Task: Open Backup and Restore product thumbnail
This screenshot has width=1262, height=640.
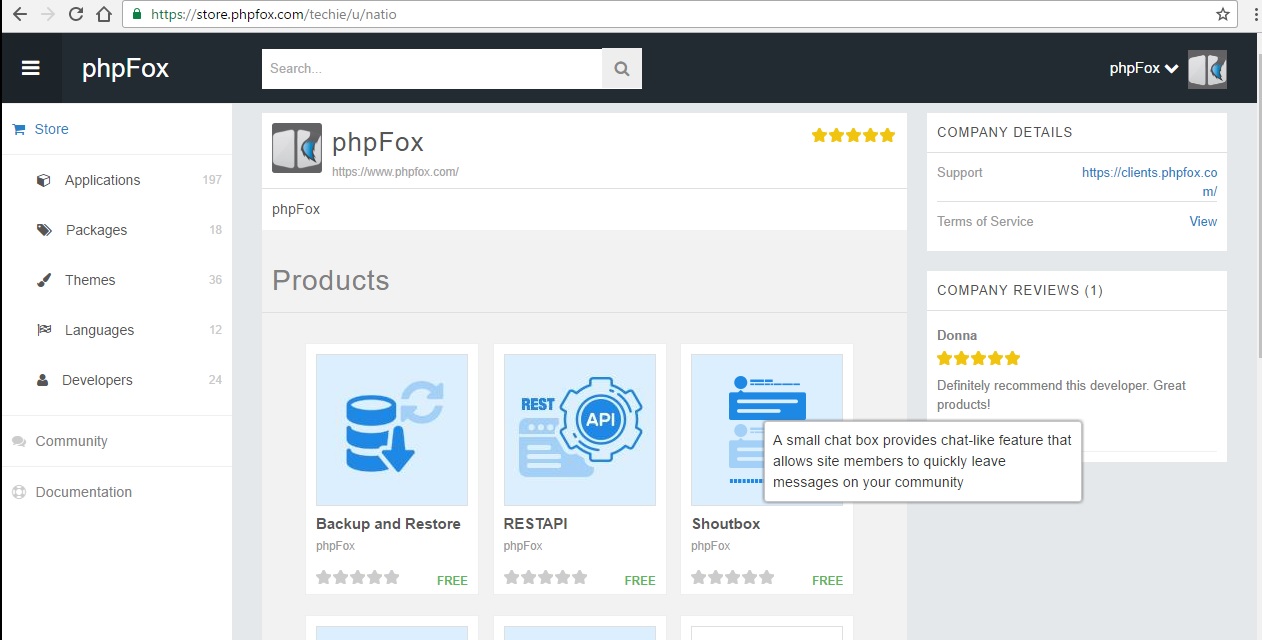Action: (392, 430)
